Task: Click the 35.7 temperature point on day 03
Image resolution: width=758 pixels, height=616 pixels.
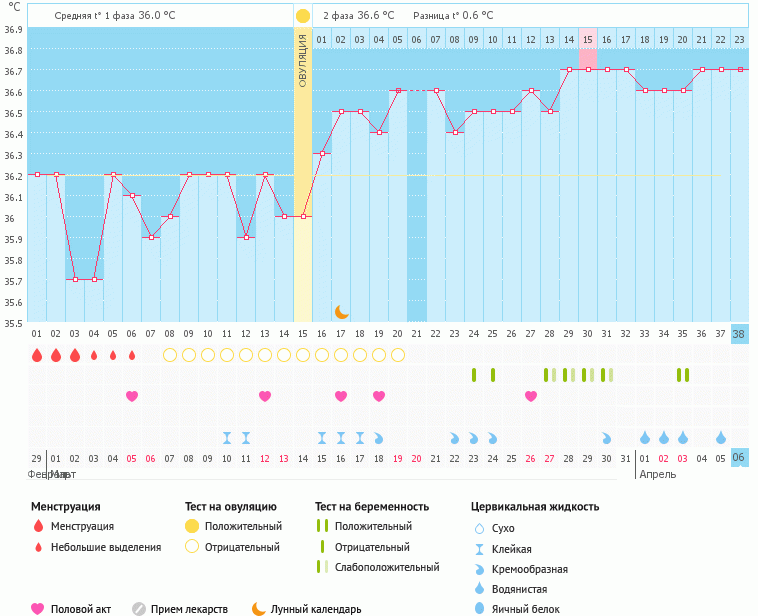Action: [75, 280]
